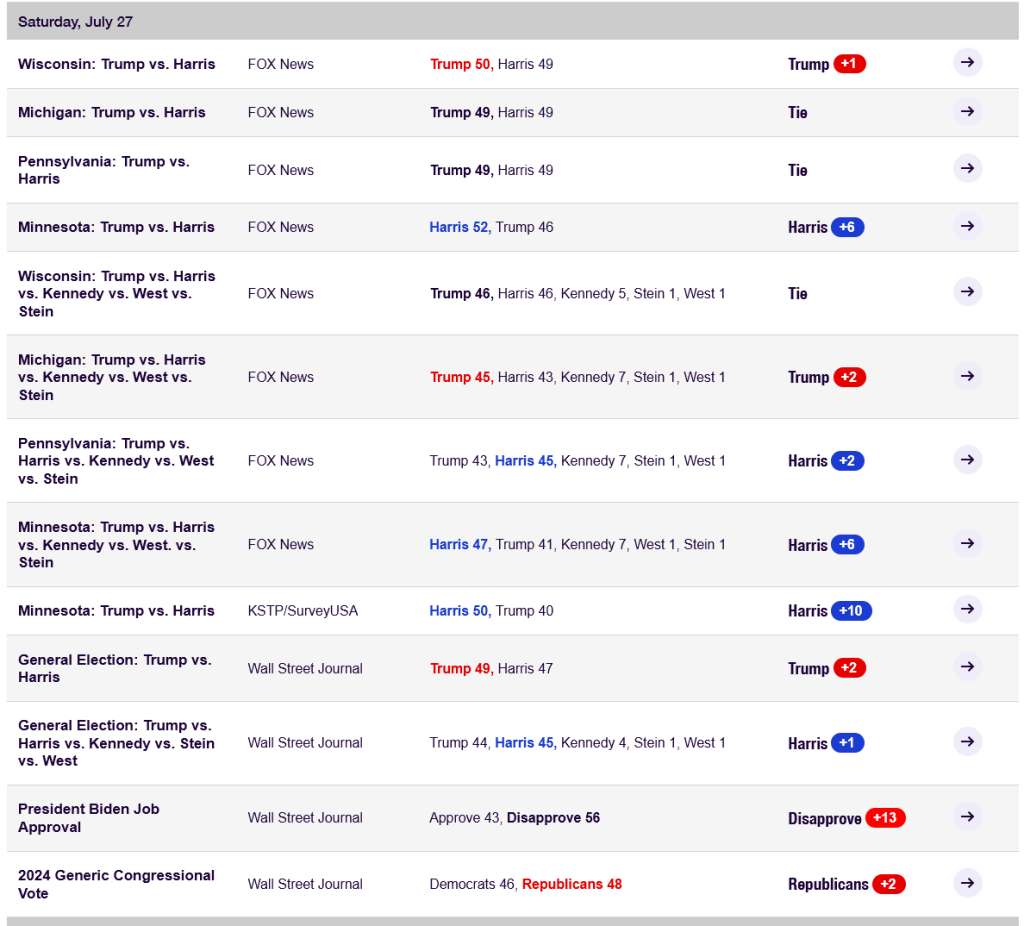The width and height of the screenshot is (1024, 926).
Task: Click 'Trump +2' spread in General Election row
Action: coord(827,668)
